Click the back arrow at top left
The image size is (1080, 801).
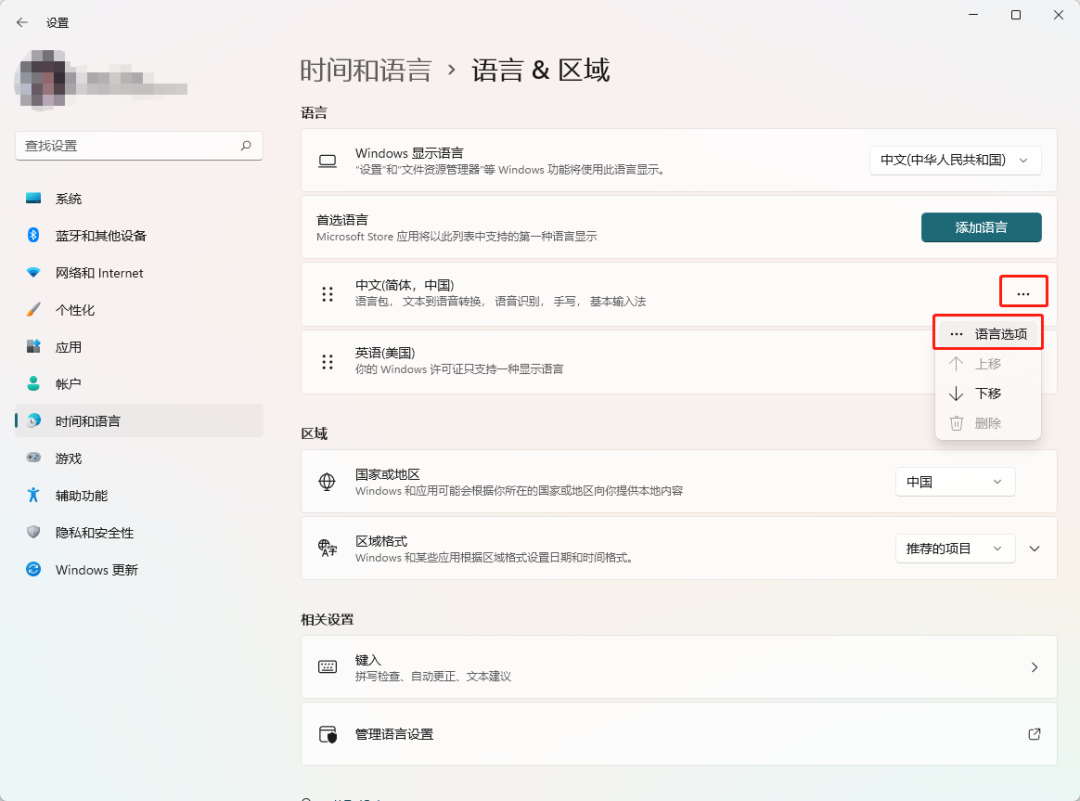(x=22, y=22)
